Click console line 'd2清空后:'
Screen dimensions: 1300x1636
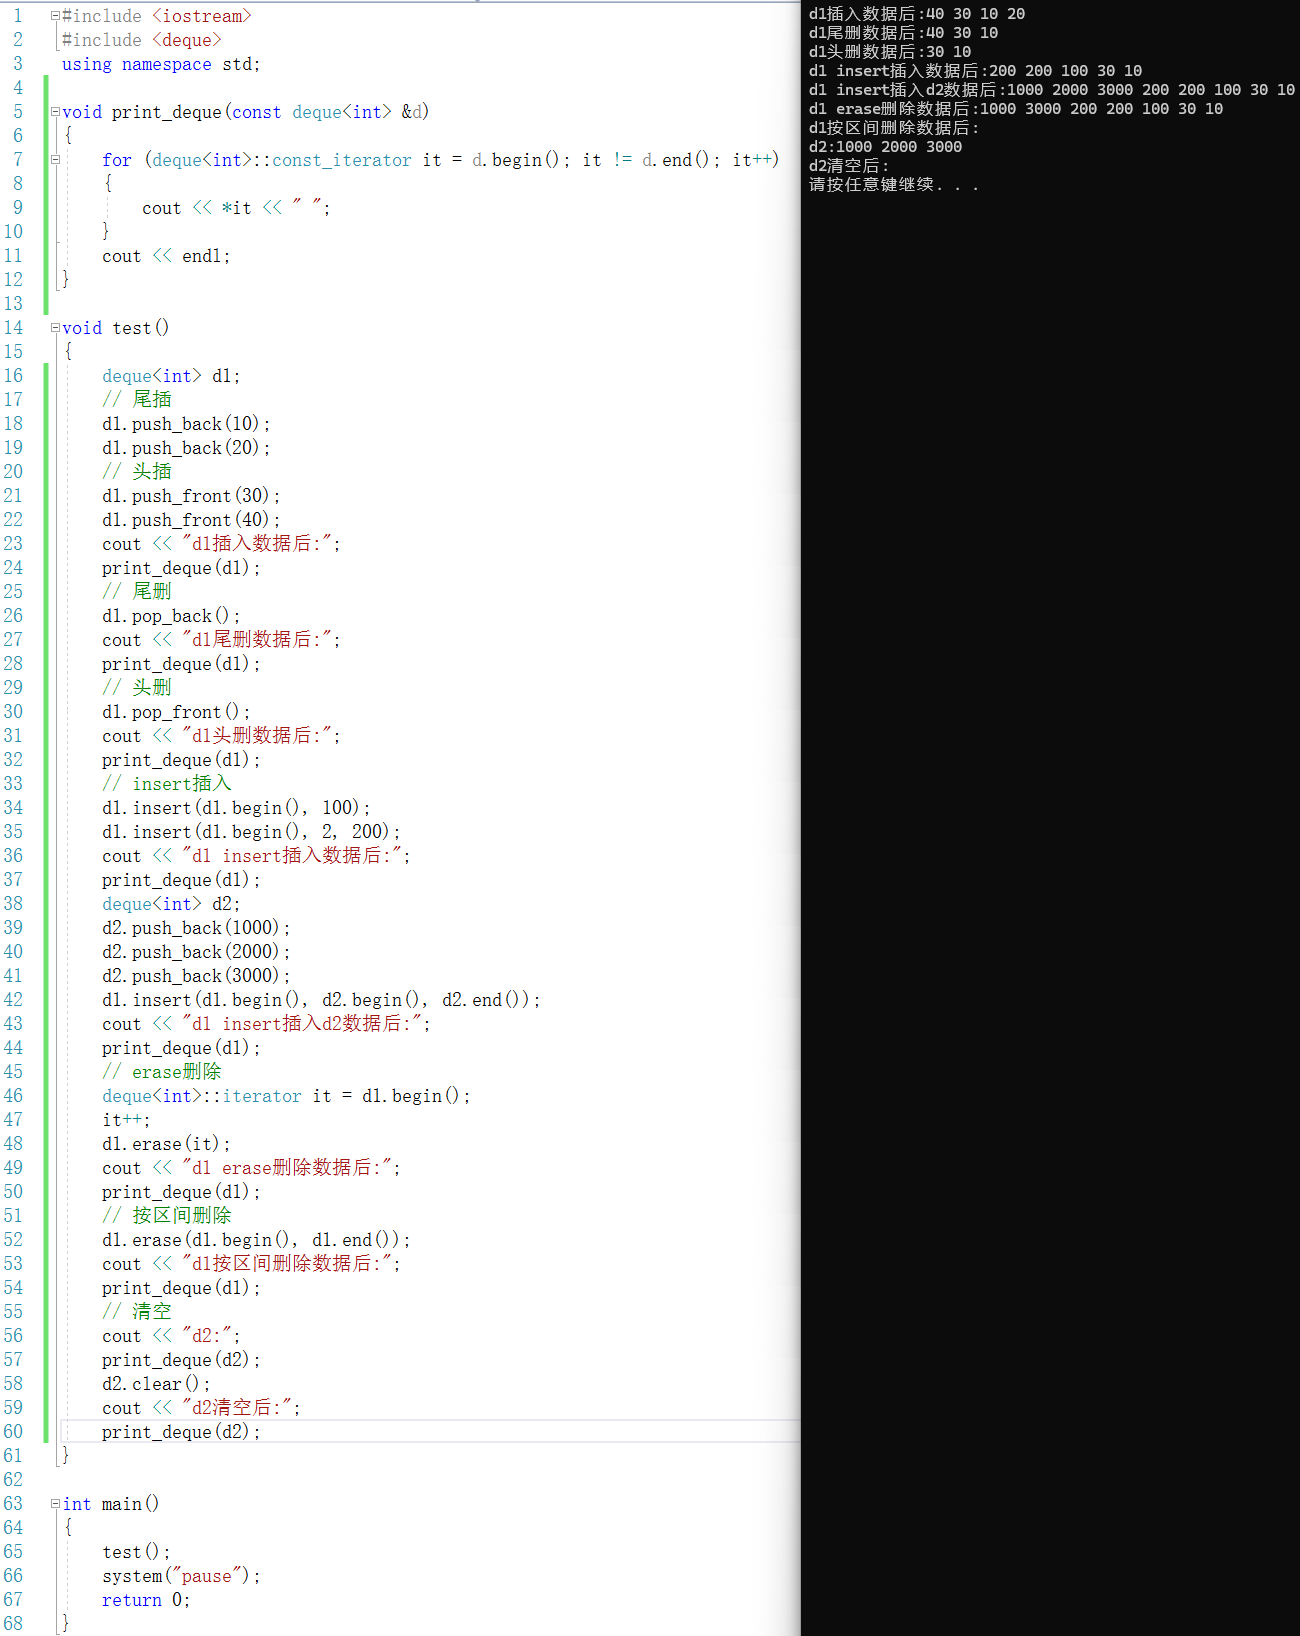coord(849,166)
